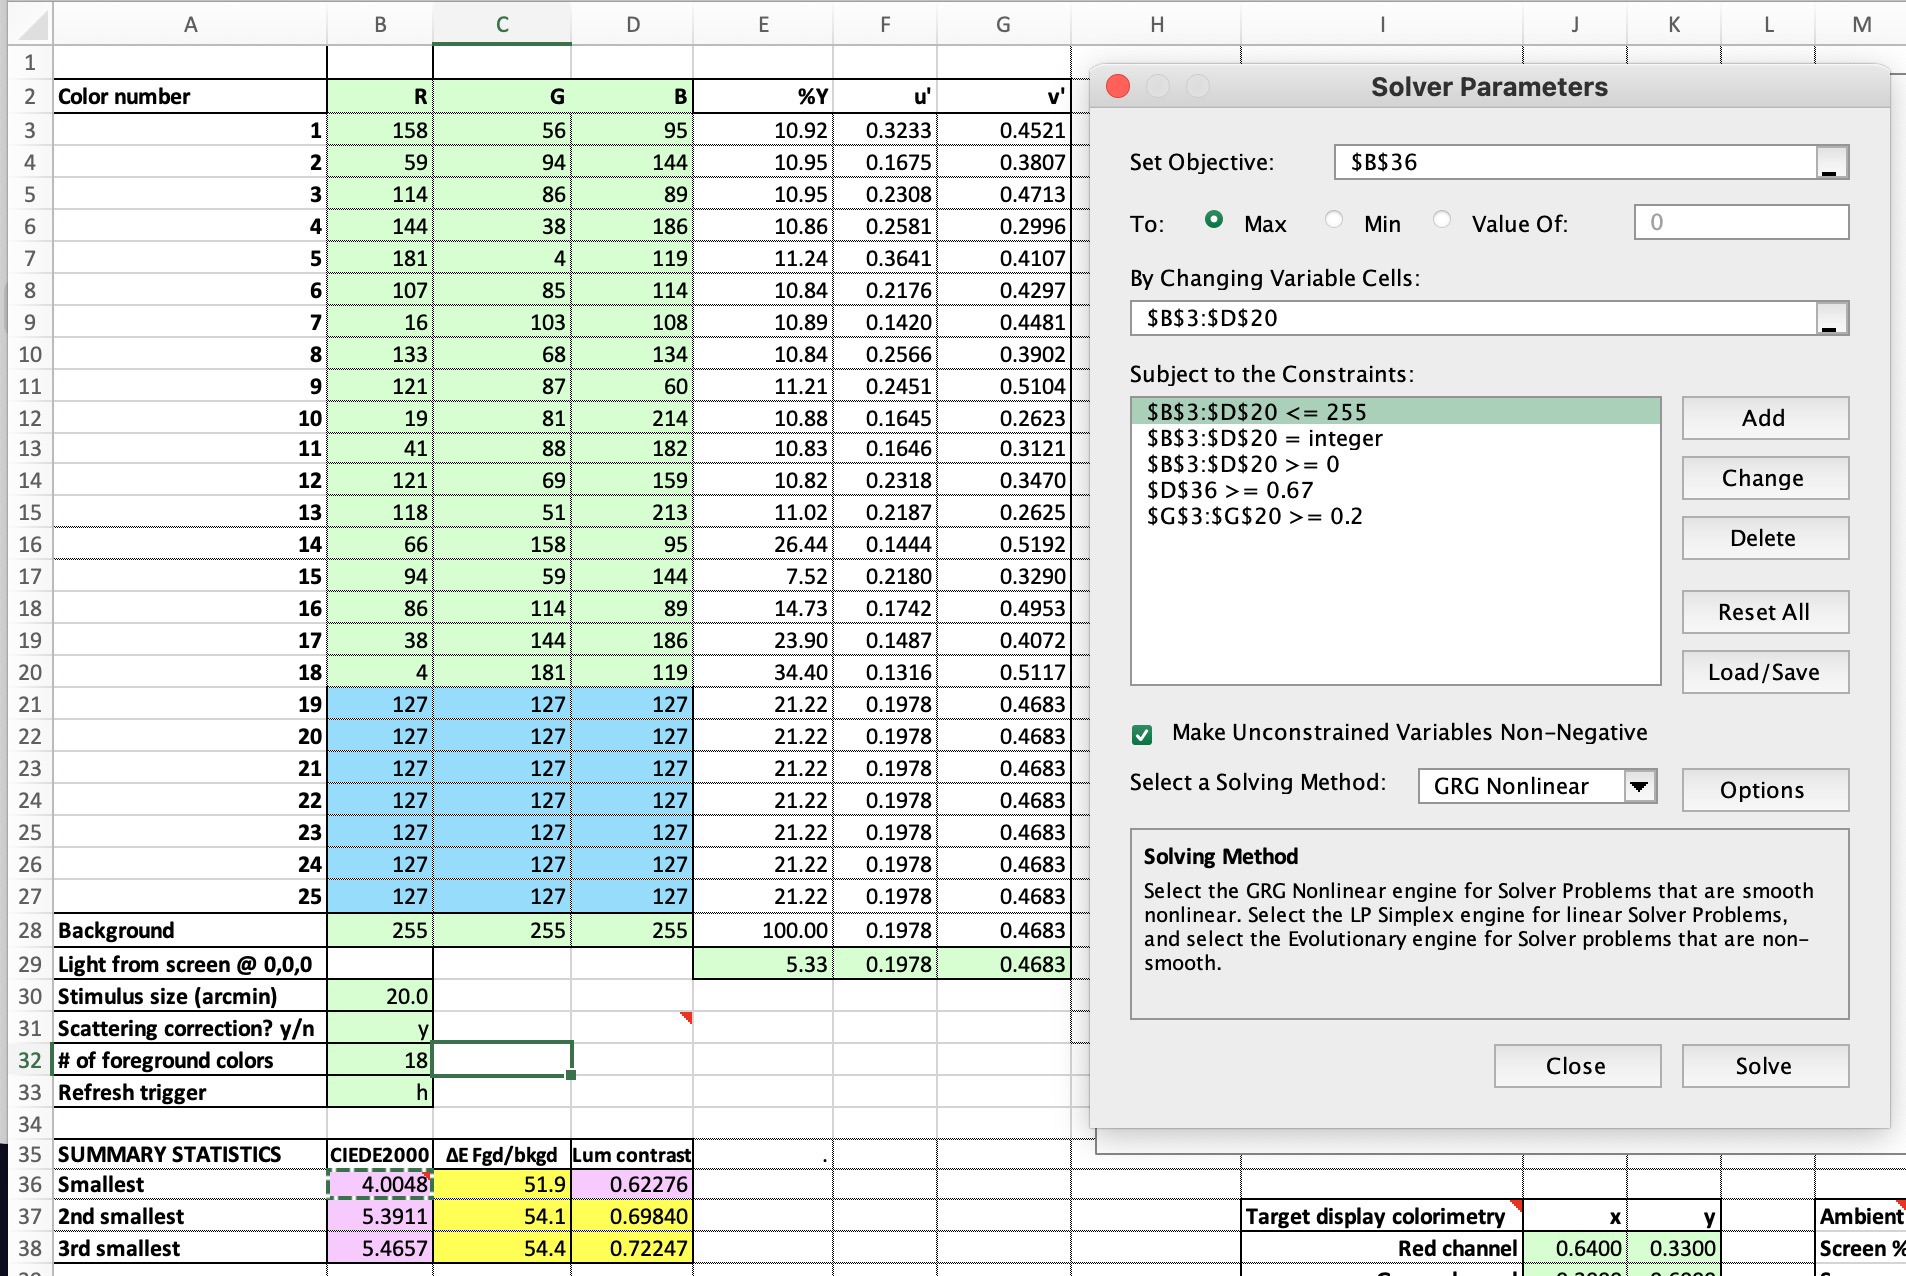Open the solving method dropdown
1906x1276 pixels.
click(1640, 786)
